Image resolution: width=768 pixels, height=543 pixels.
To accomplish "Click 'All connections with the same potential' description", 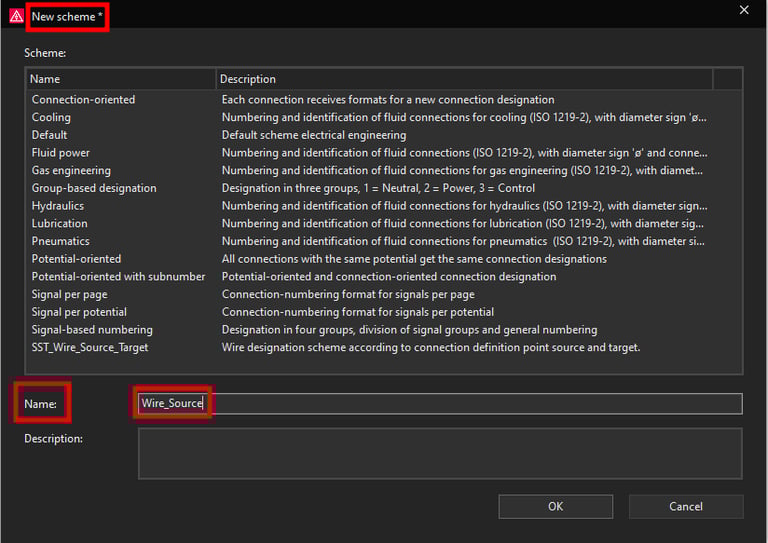I will (414, 259).
